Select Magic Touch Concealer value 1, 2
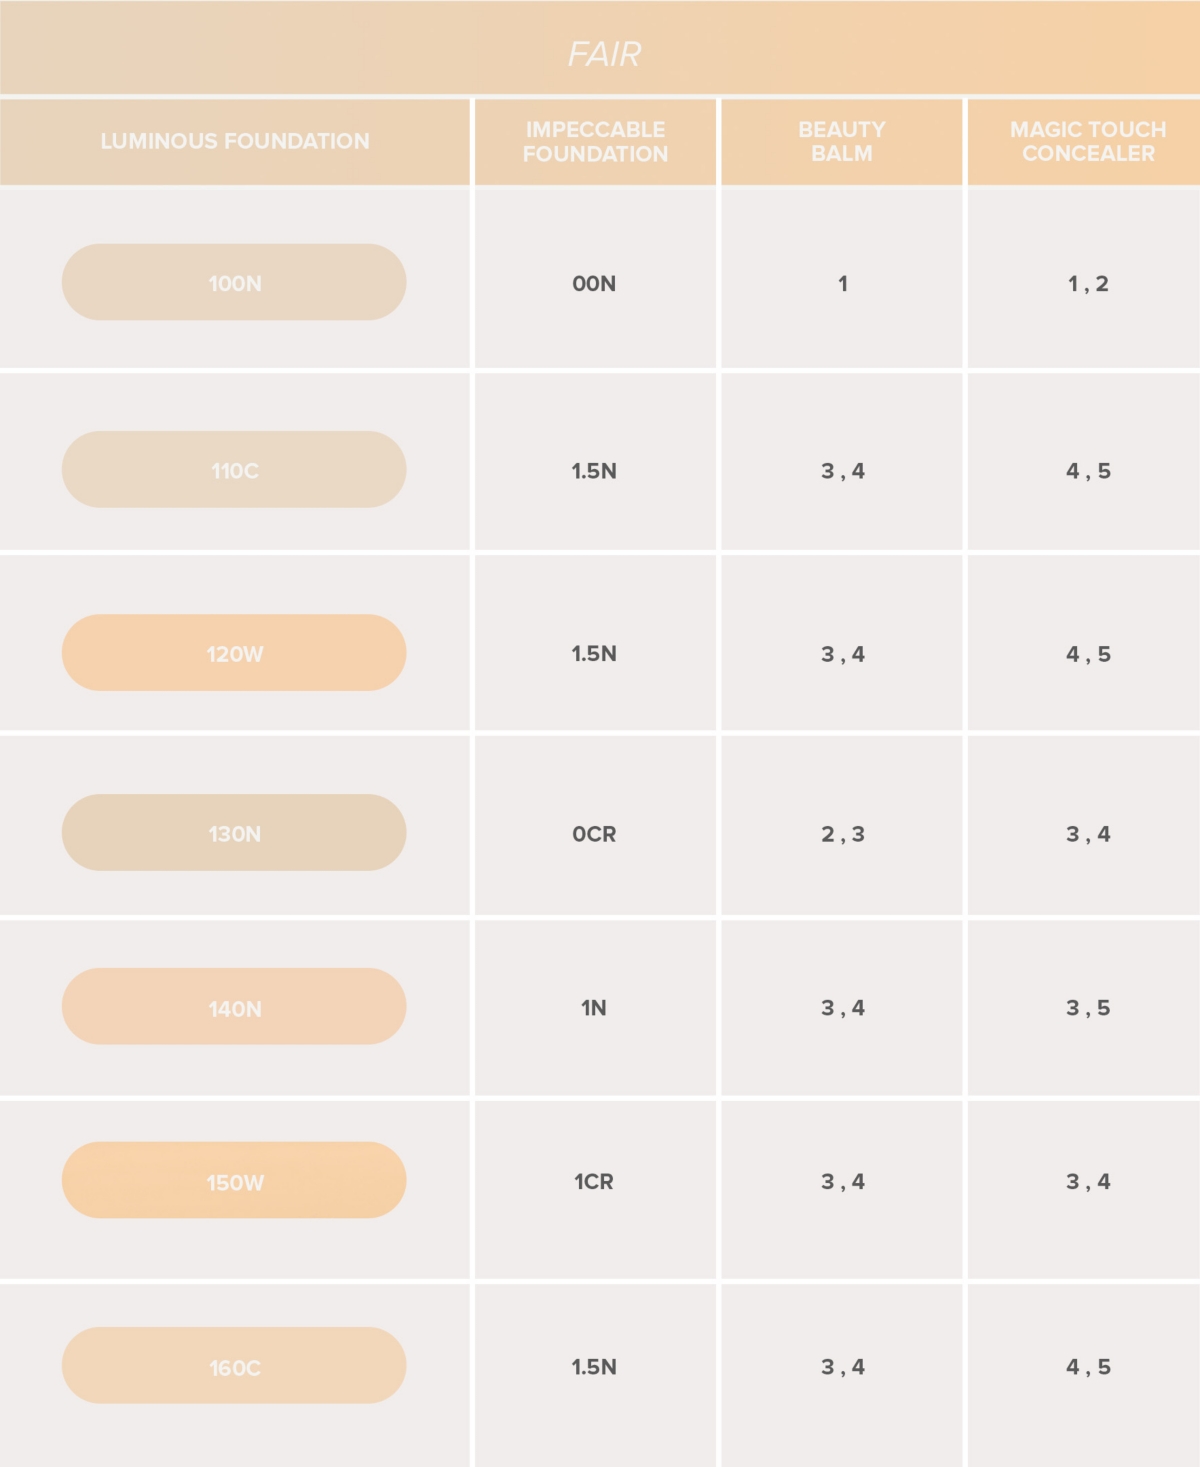 point(1088,283)
